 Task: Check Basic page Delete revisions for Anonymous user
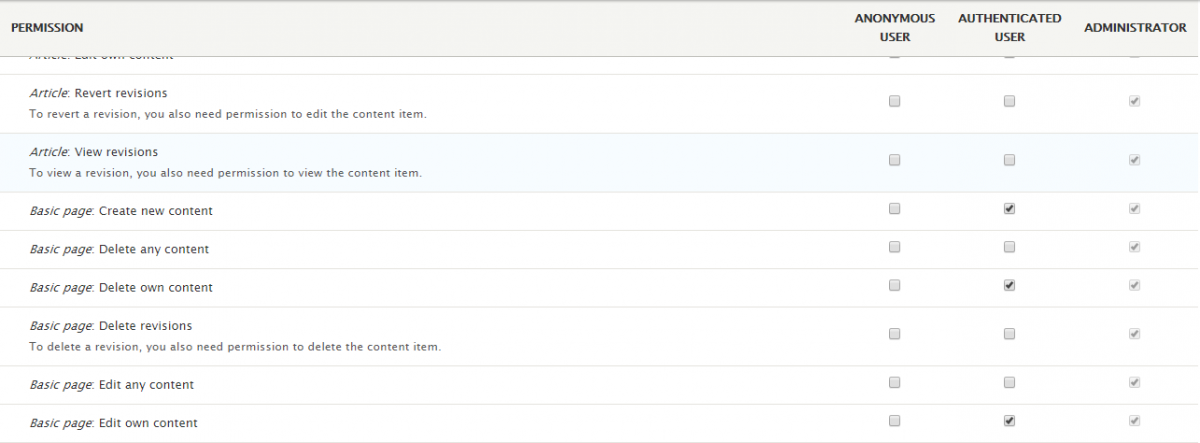coord(895,334)
